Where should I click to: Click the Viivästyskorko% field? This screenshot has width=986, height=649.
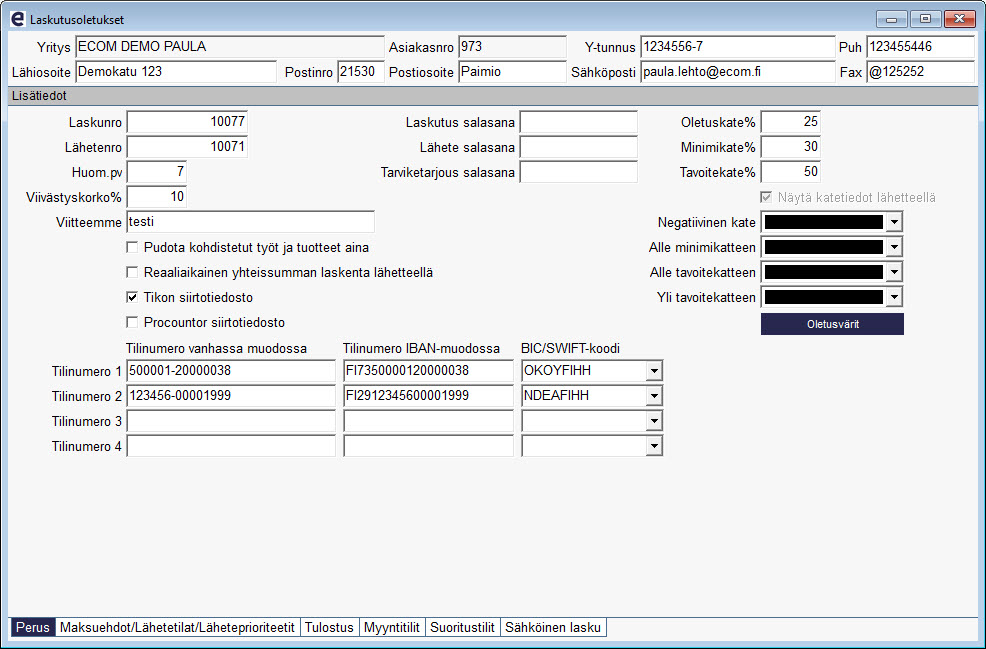tap(157, 197)
